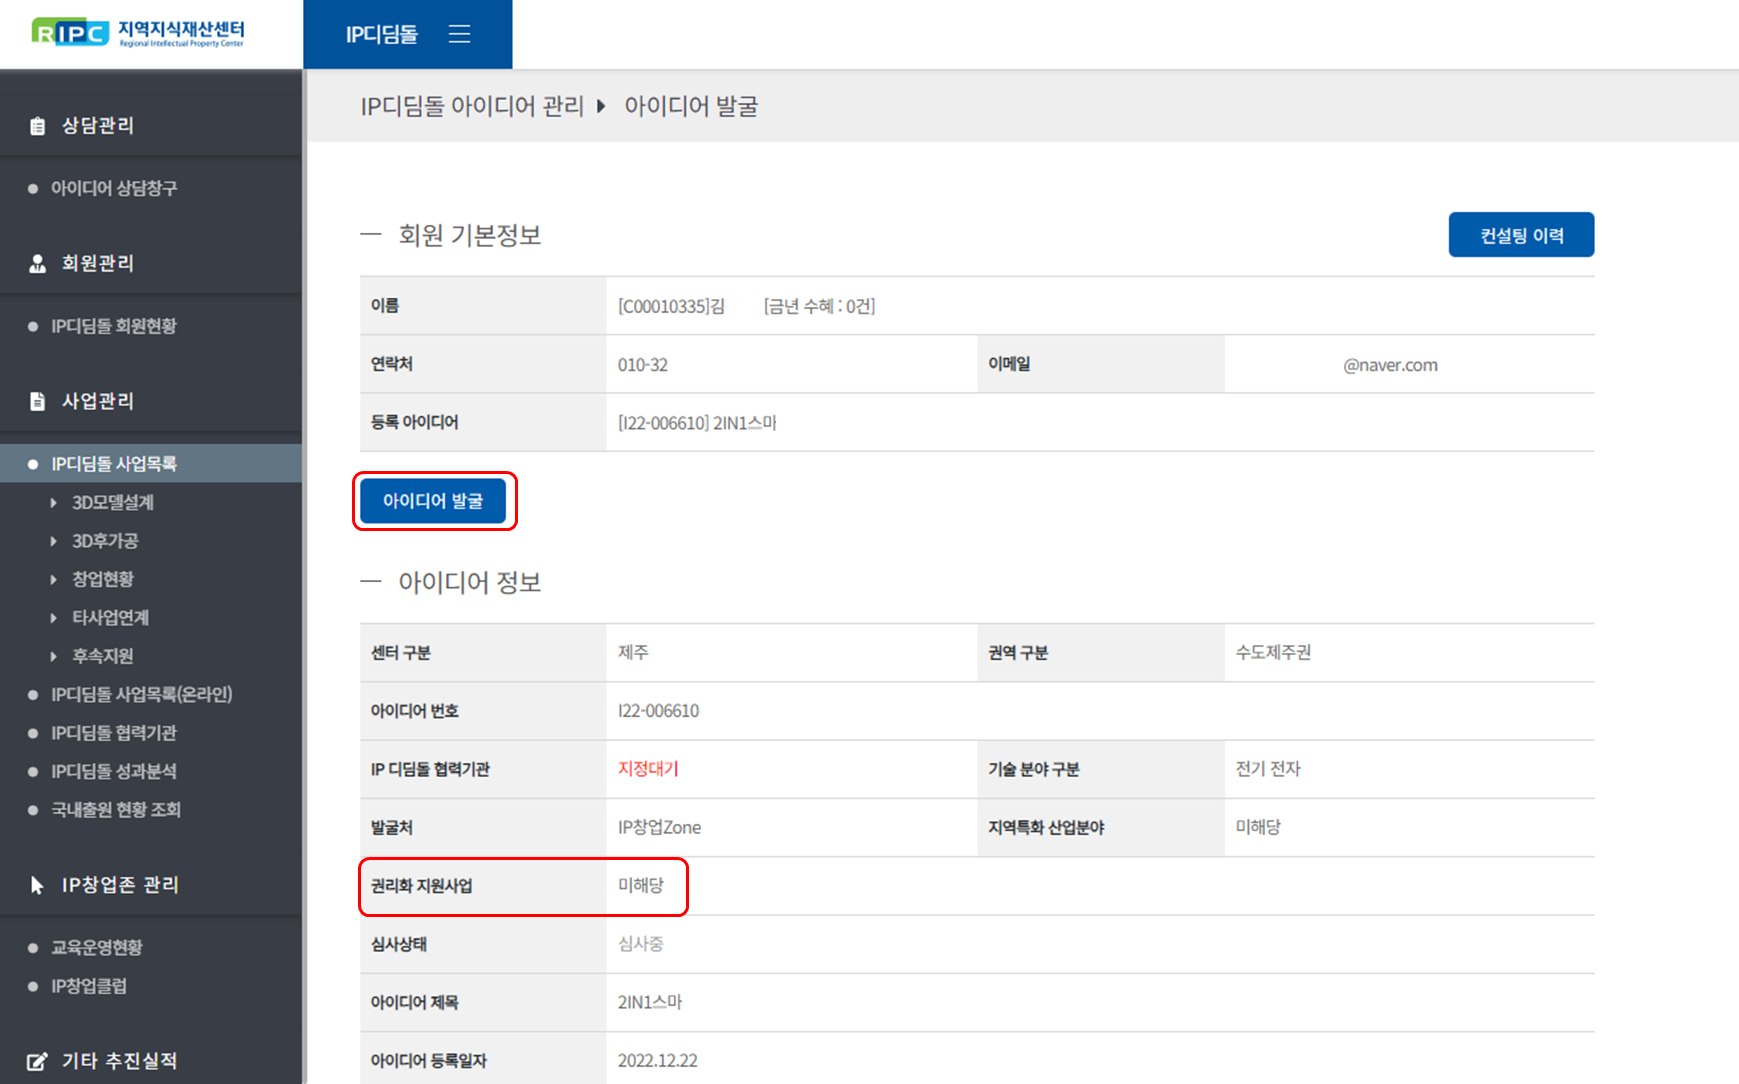This screenshot has height=1084, width=1739.
Task: Open IP디딤돌 사업목록 in the sidebar
Action: pos(114,464)
